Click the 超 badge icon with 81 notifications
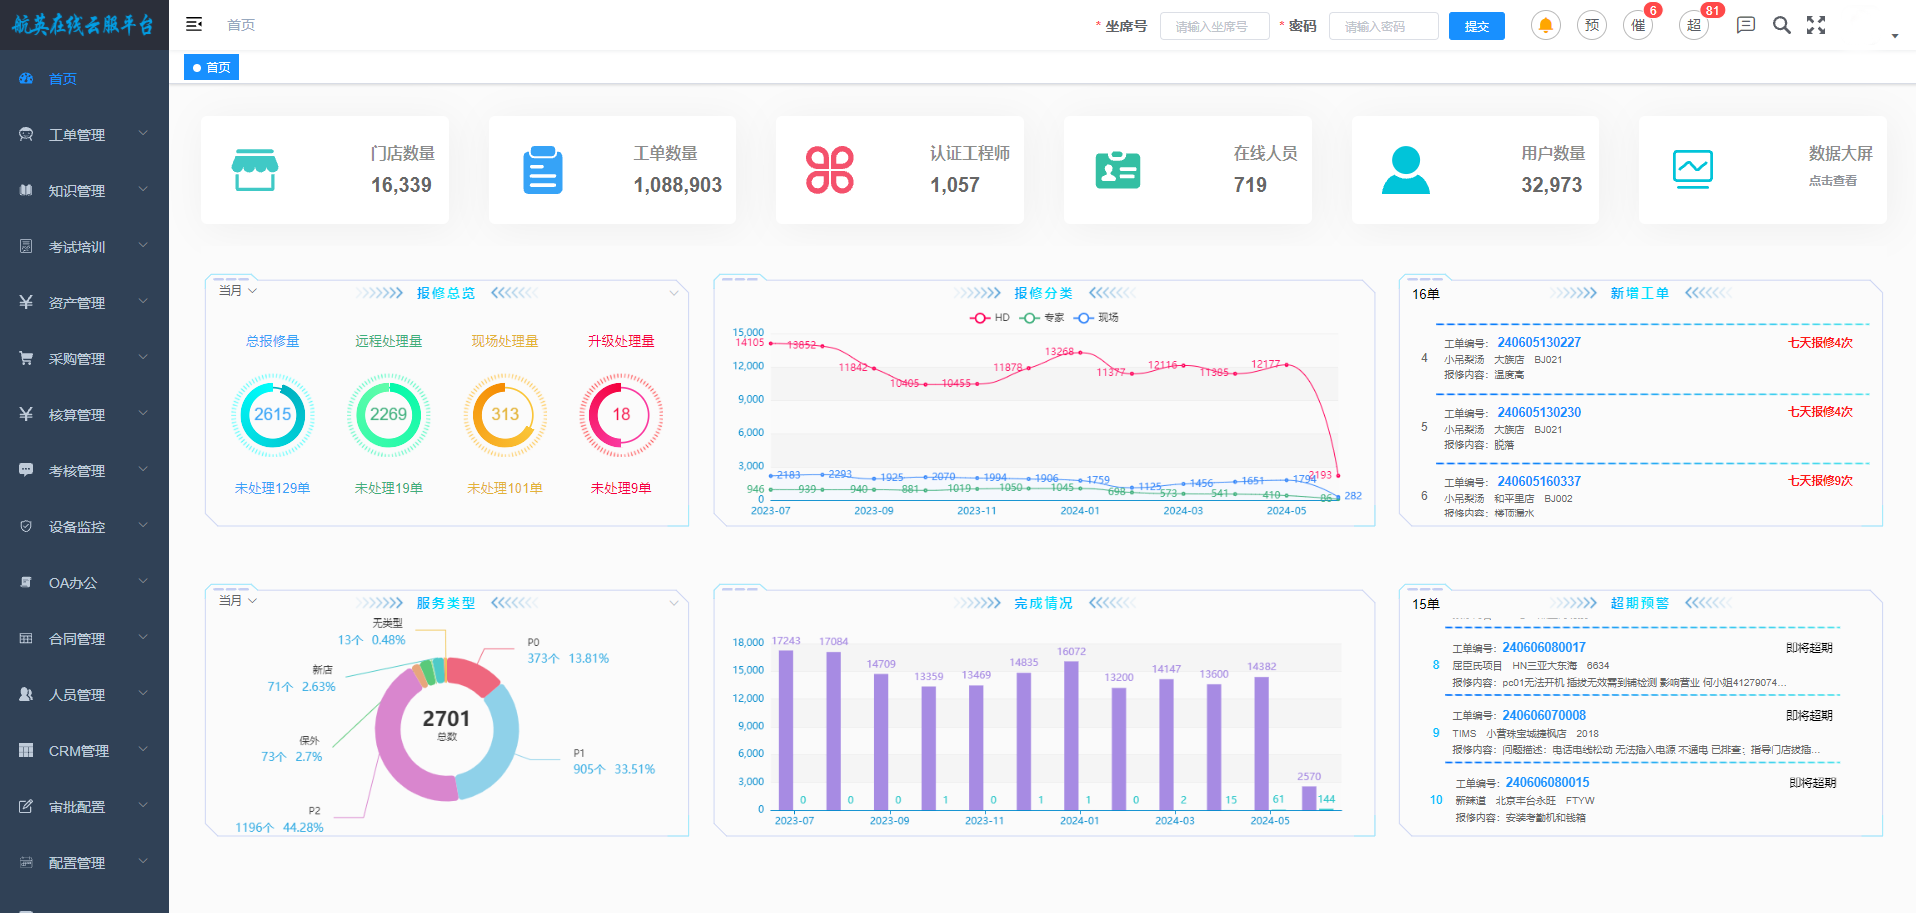 (1693, 26)
